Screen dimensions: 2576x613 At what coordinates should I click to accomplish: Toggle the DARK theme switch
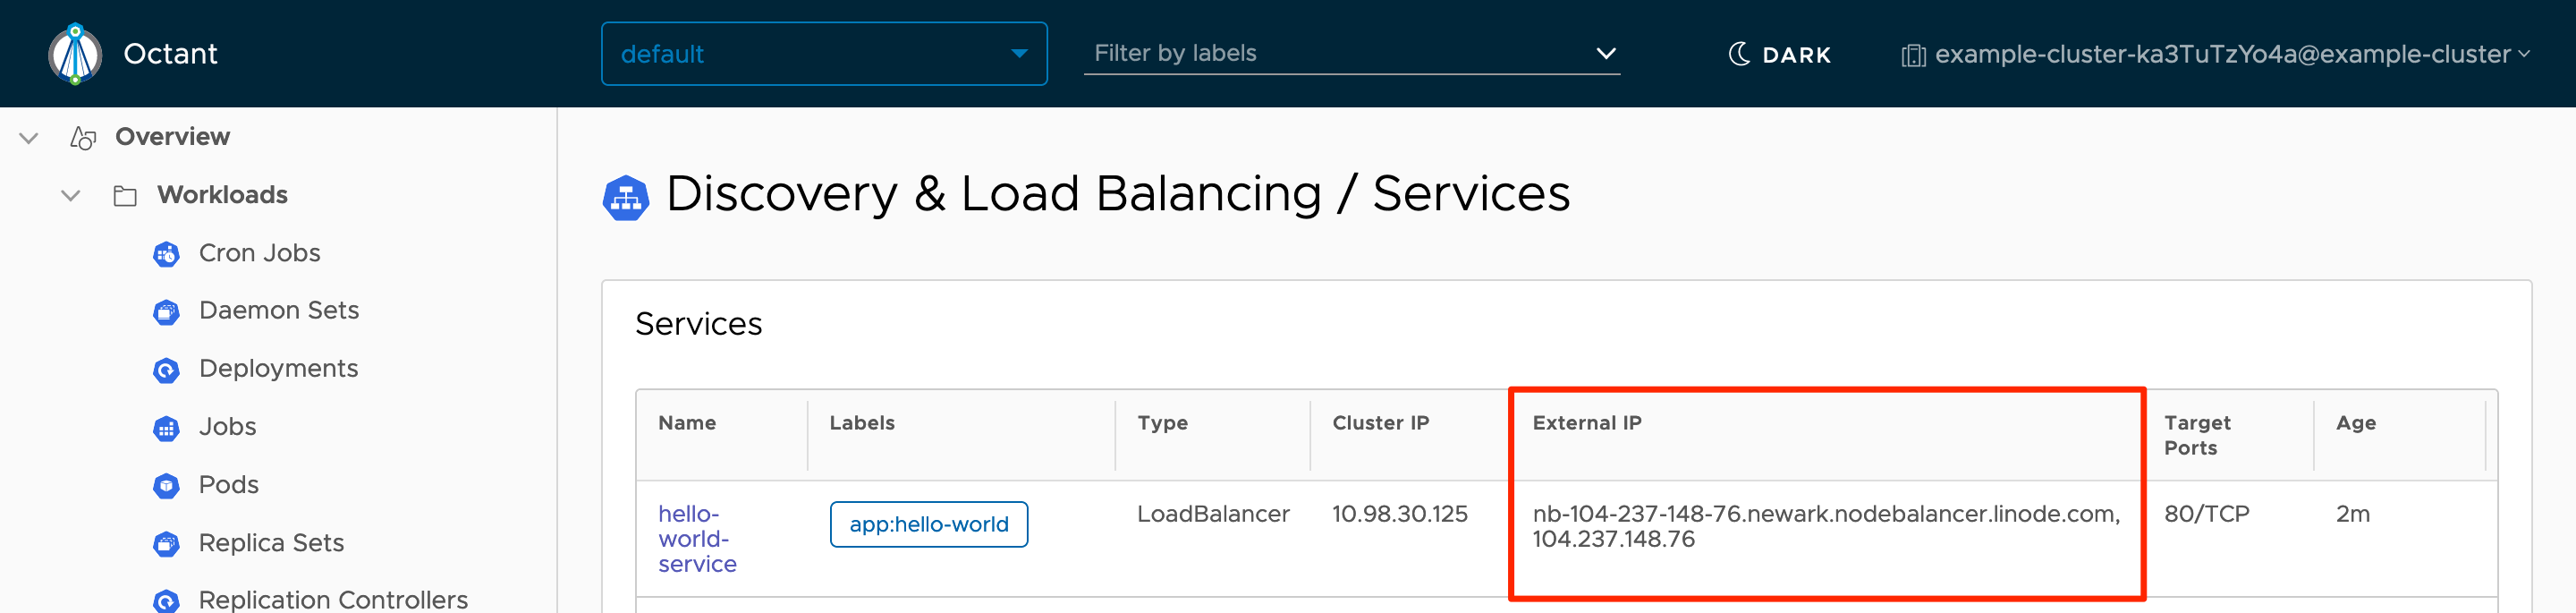pos(1780,54)
